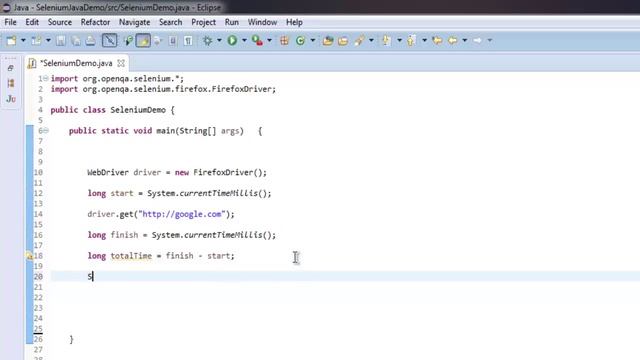The width and height of the screenshot is (640, 360).
Task: Open the Search menu
Action: 171,22
